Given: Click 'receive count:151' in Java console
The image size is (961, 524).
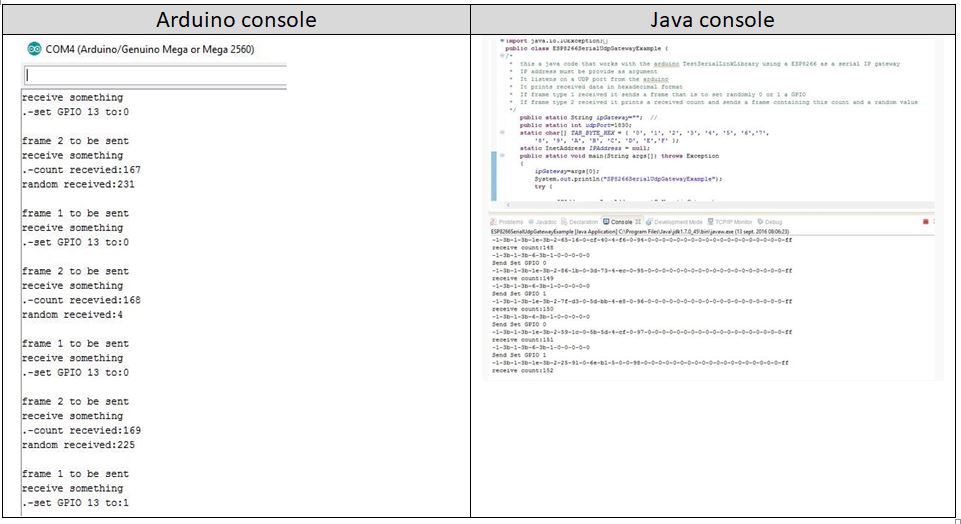Looking at the screenshot, I should coord(523,340).
